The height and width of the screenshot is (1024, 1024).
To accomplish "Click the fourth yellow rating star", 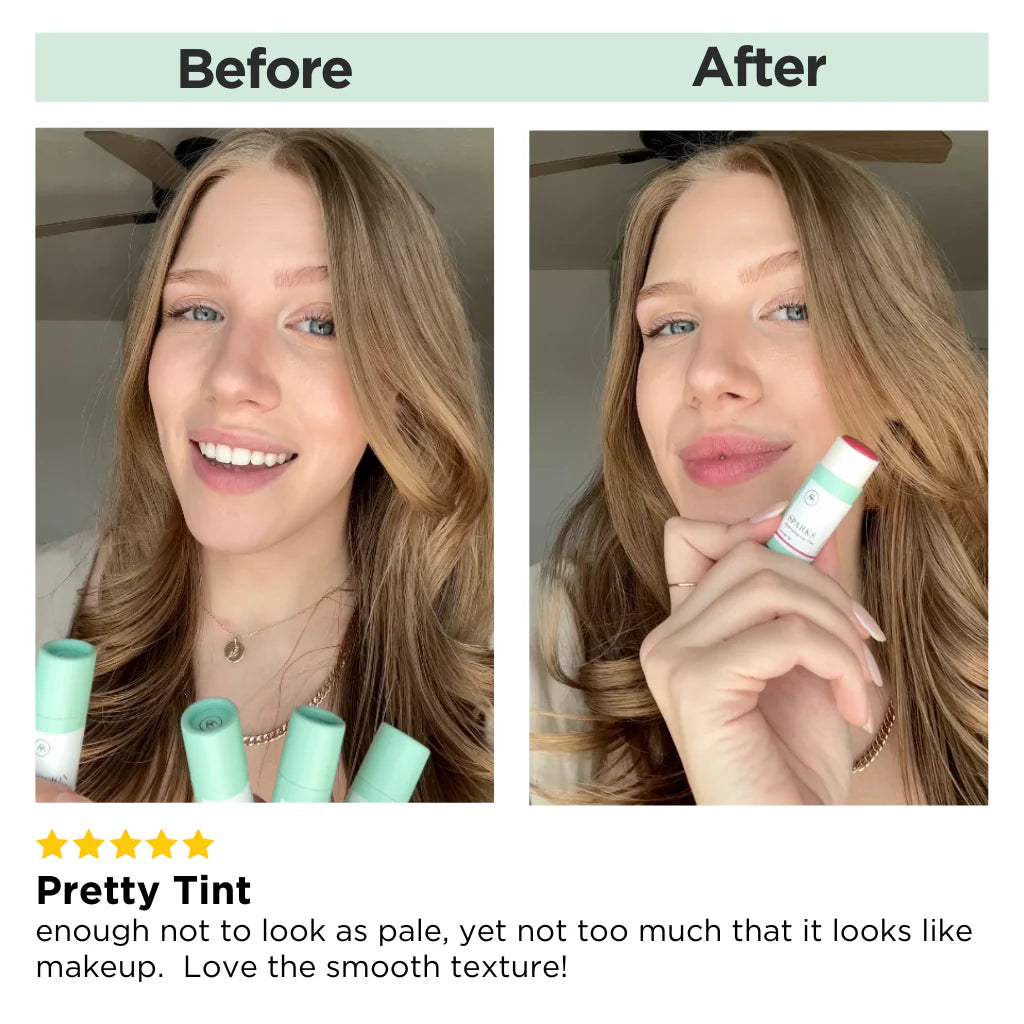I will [x=161, y=844].
